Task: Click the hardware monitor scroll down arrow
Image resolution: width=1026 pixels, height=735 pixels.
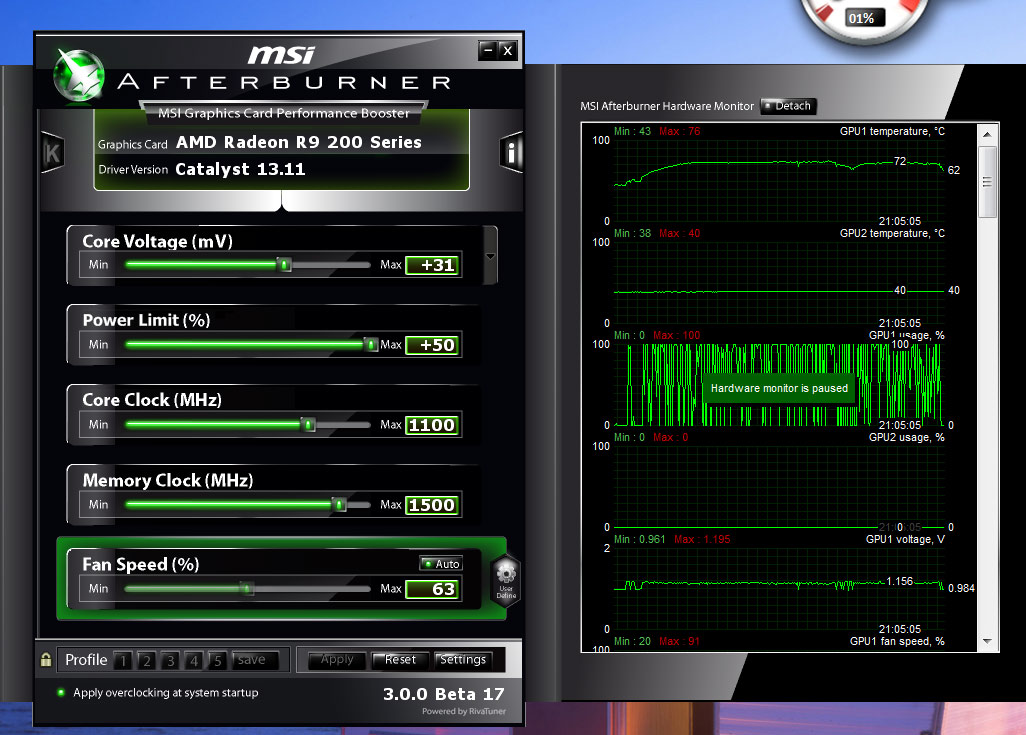Action: 987,641
